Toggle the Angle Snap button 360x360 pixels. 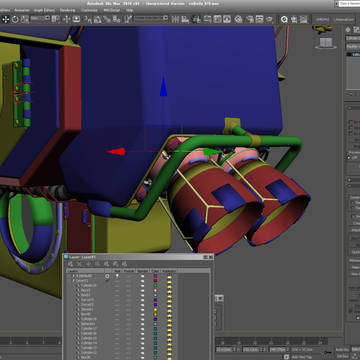[x=97, y=19]
